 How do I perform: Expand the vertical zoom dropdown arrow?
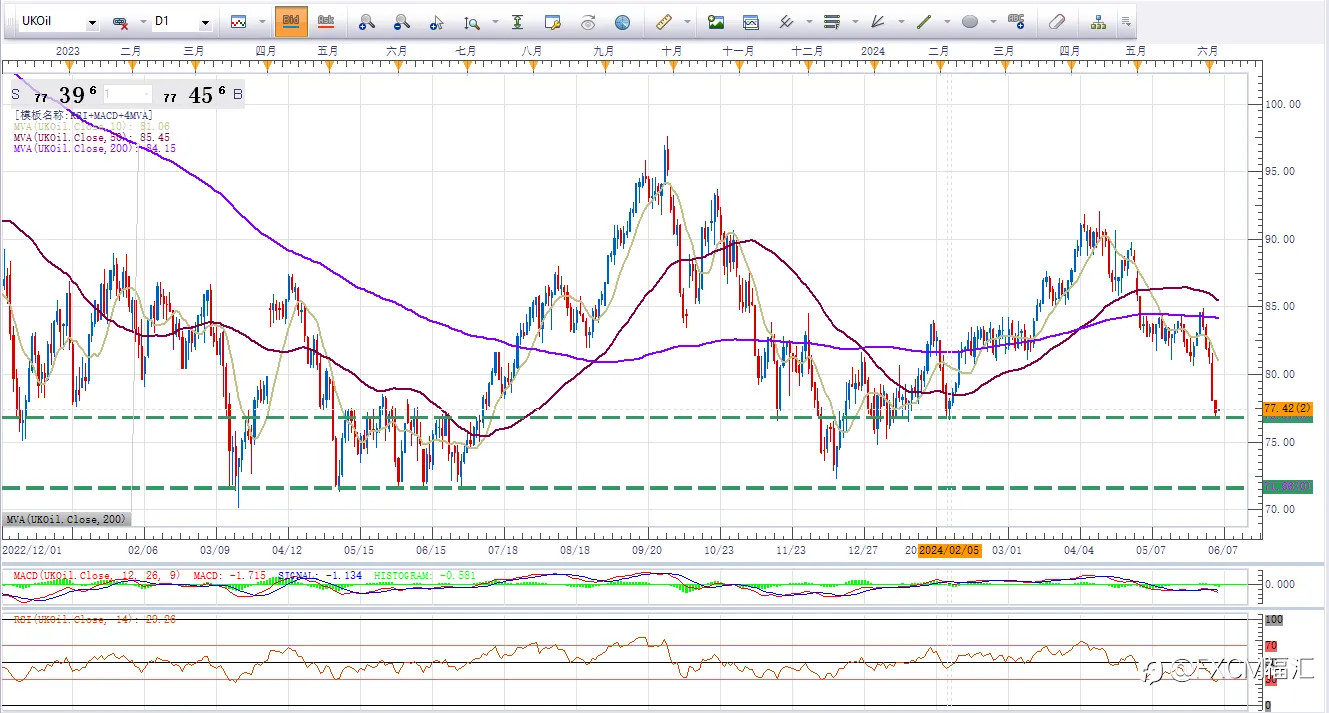(494, 21)
